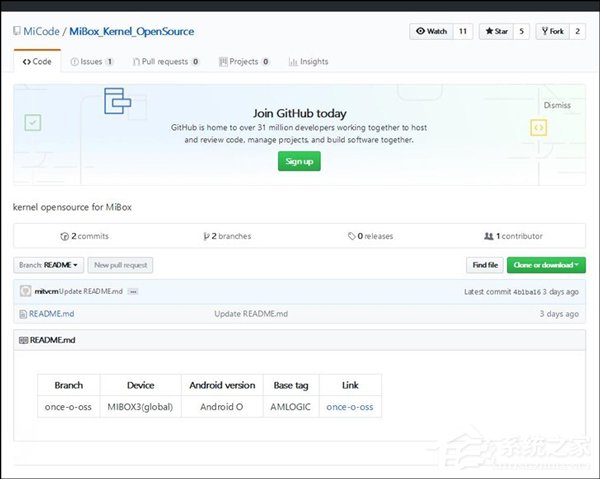Show the 2 branches list
600x479 pixels.
[227, 236]
